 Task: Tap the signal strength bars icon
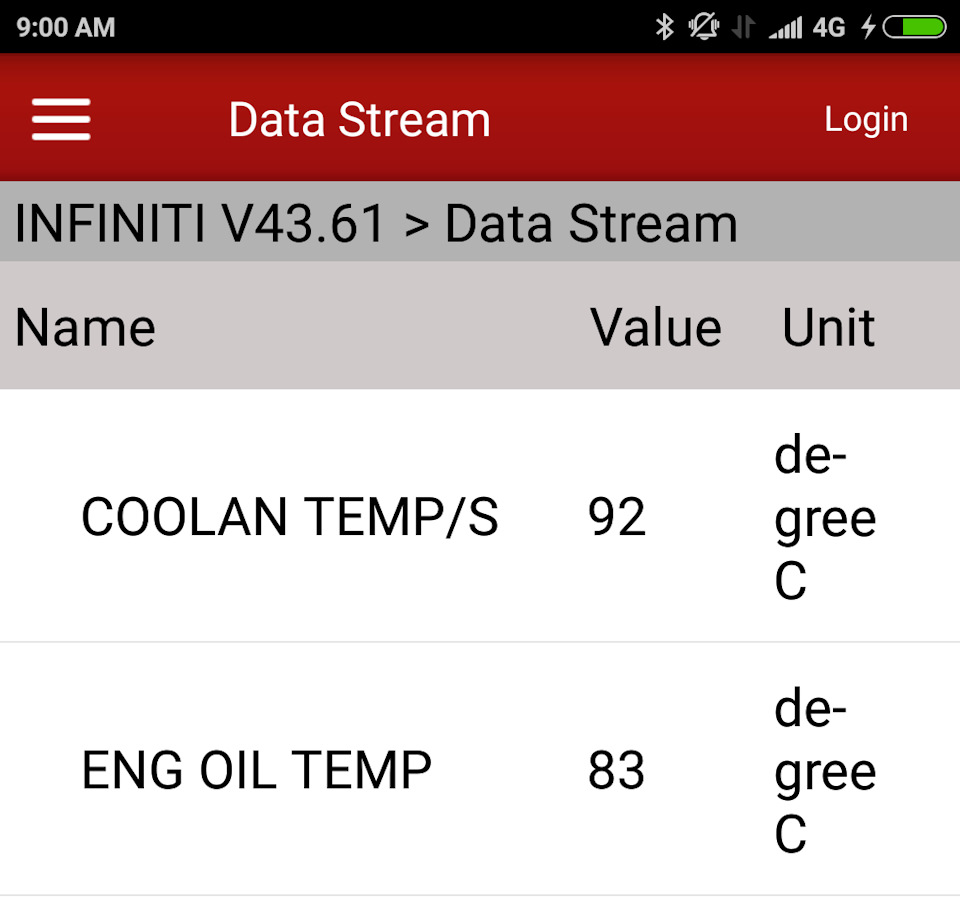tap(786, 28)
